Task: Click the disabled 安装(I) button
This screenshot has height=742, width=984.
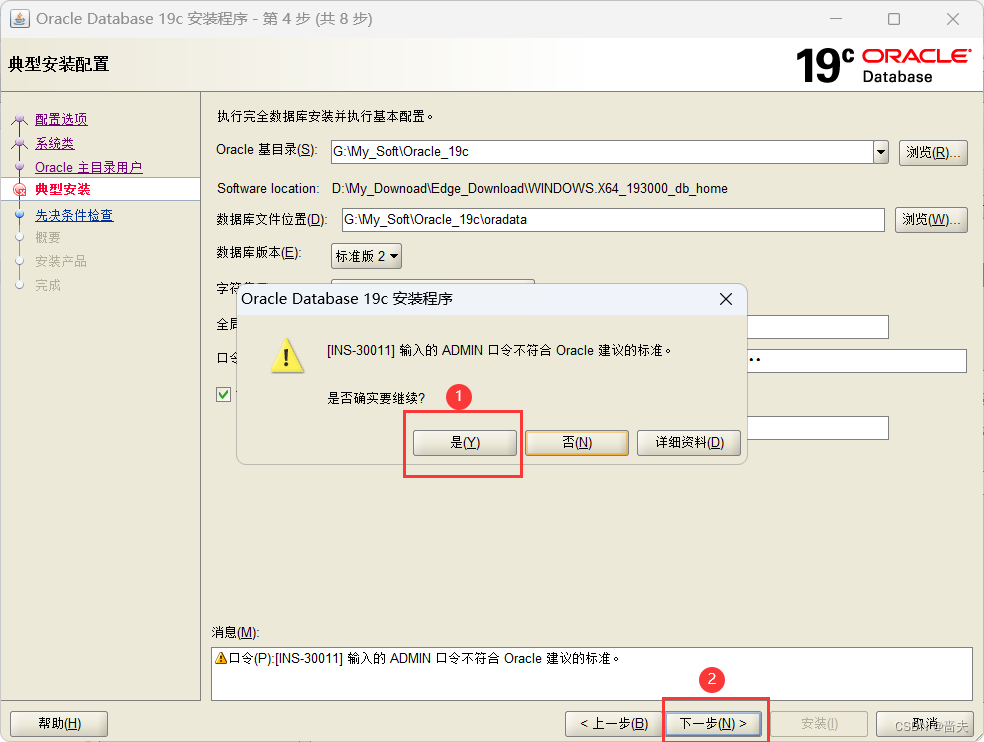Action: tap(819, 724)
